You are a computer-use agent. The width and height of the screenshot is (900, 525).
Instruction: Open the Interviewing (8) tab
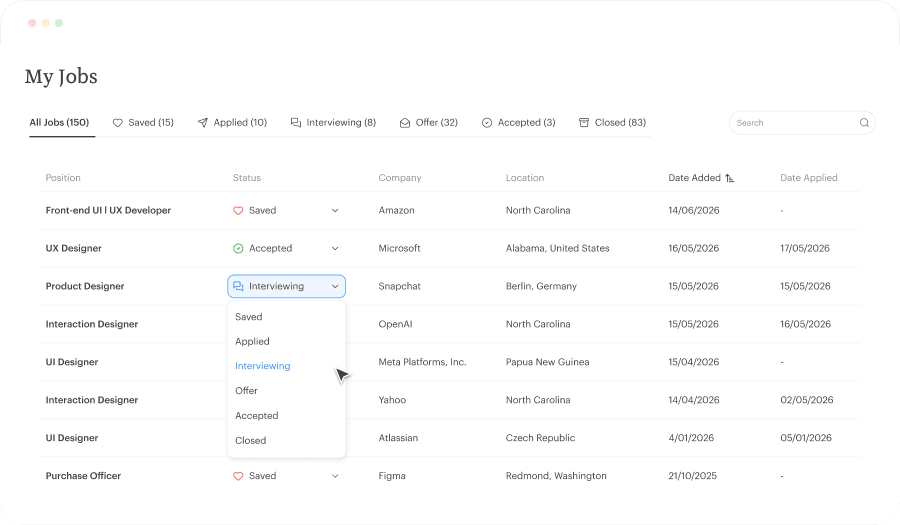(333, 122)
